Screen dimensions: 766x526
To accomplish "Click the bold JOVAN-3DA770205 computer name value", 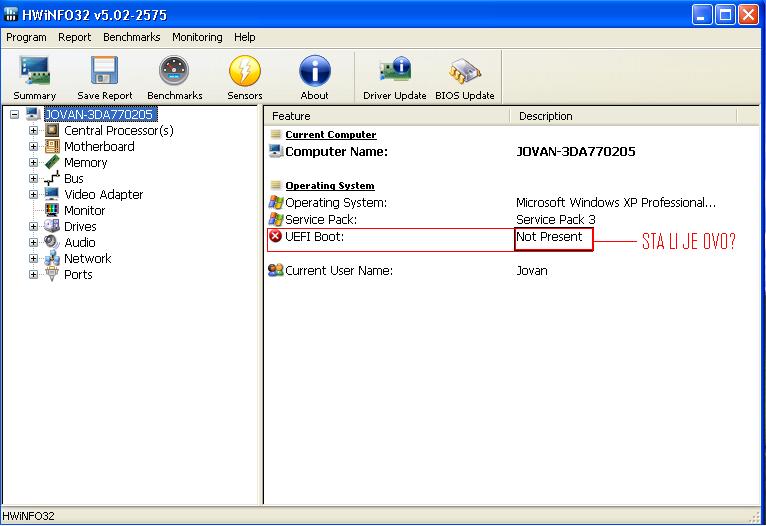I will coord(575,151).
